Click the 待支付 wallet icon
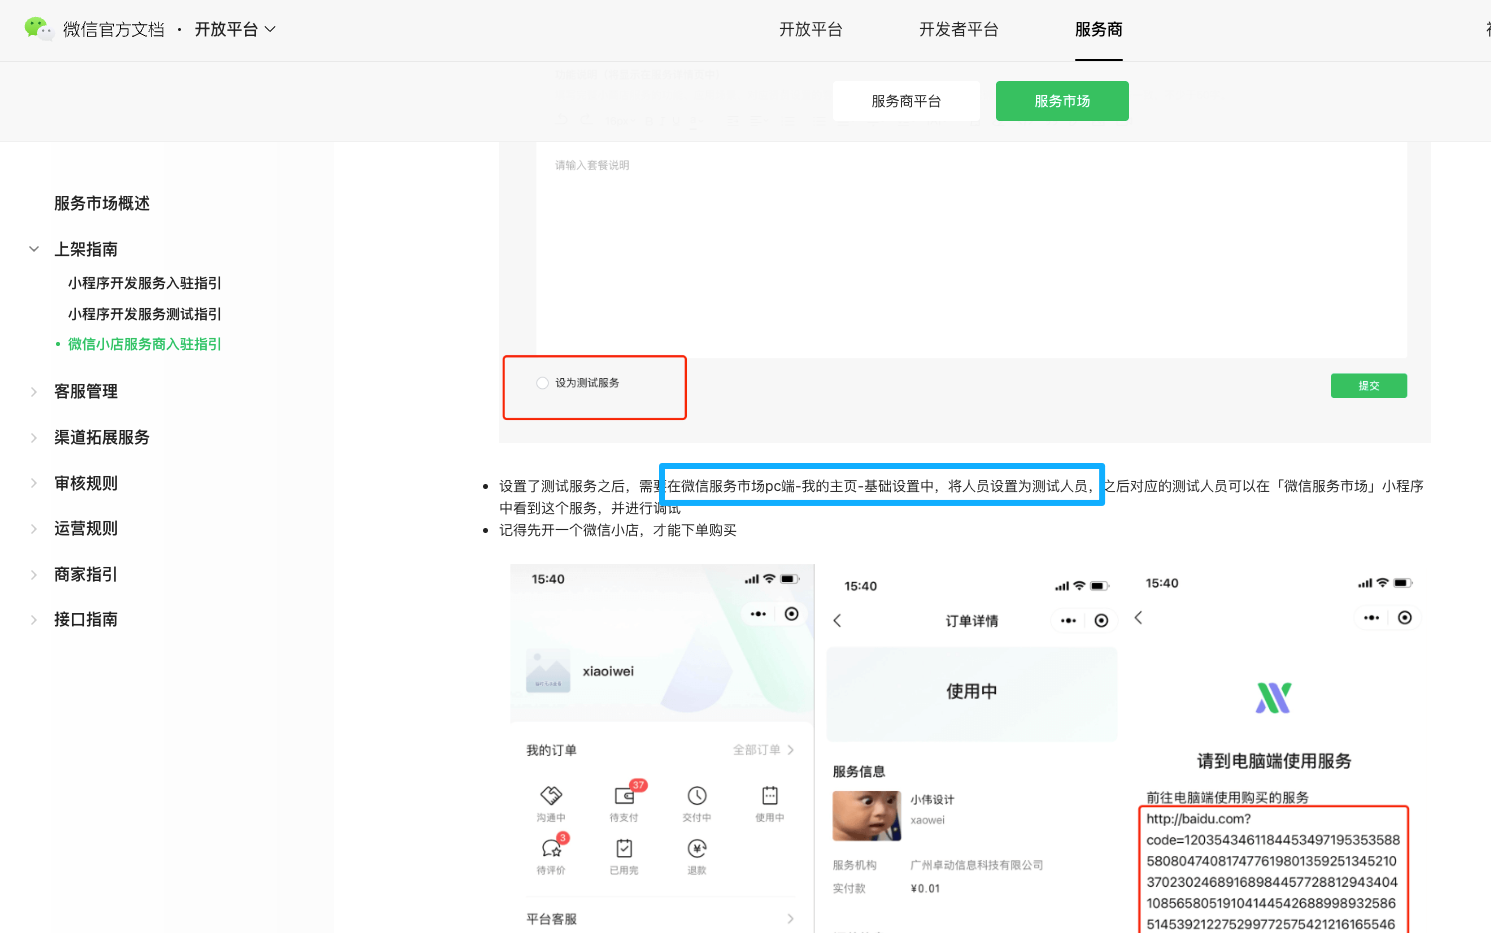This screenshot has width=1491, height=933. [624, 795]
